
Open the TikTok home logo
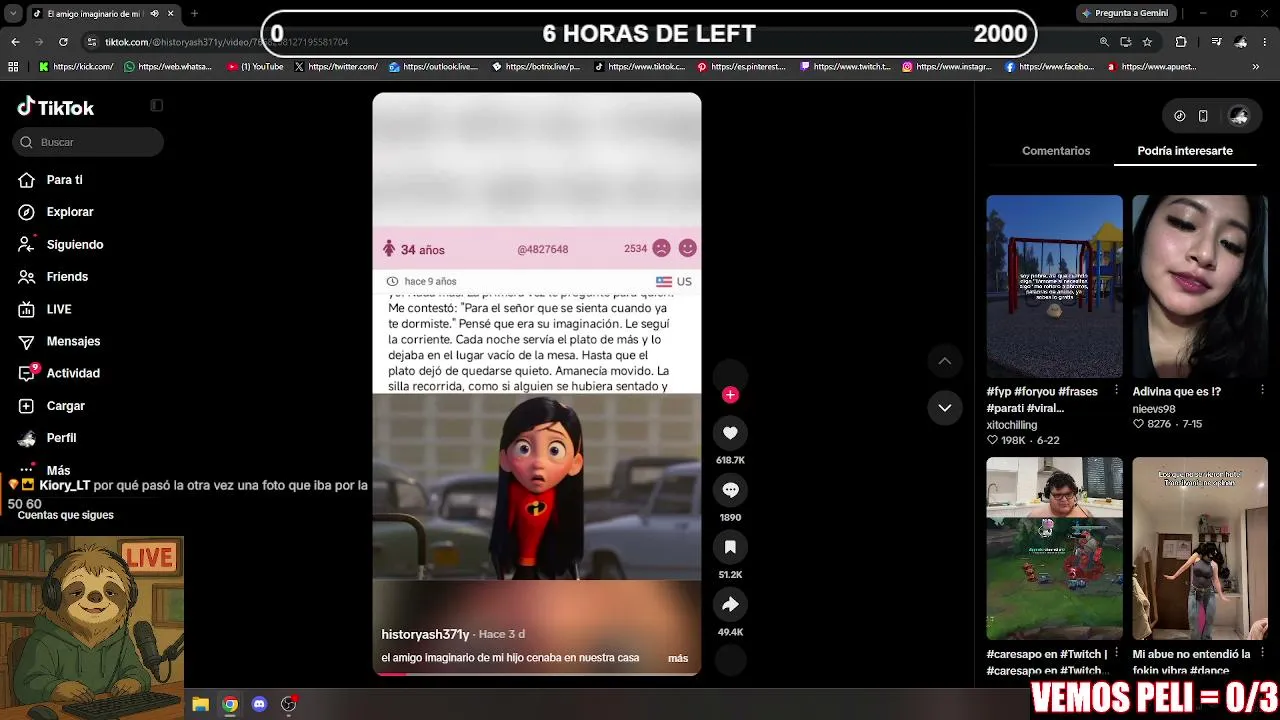point(56,107)
